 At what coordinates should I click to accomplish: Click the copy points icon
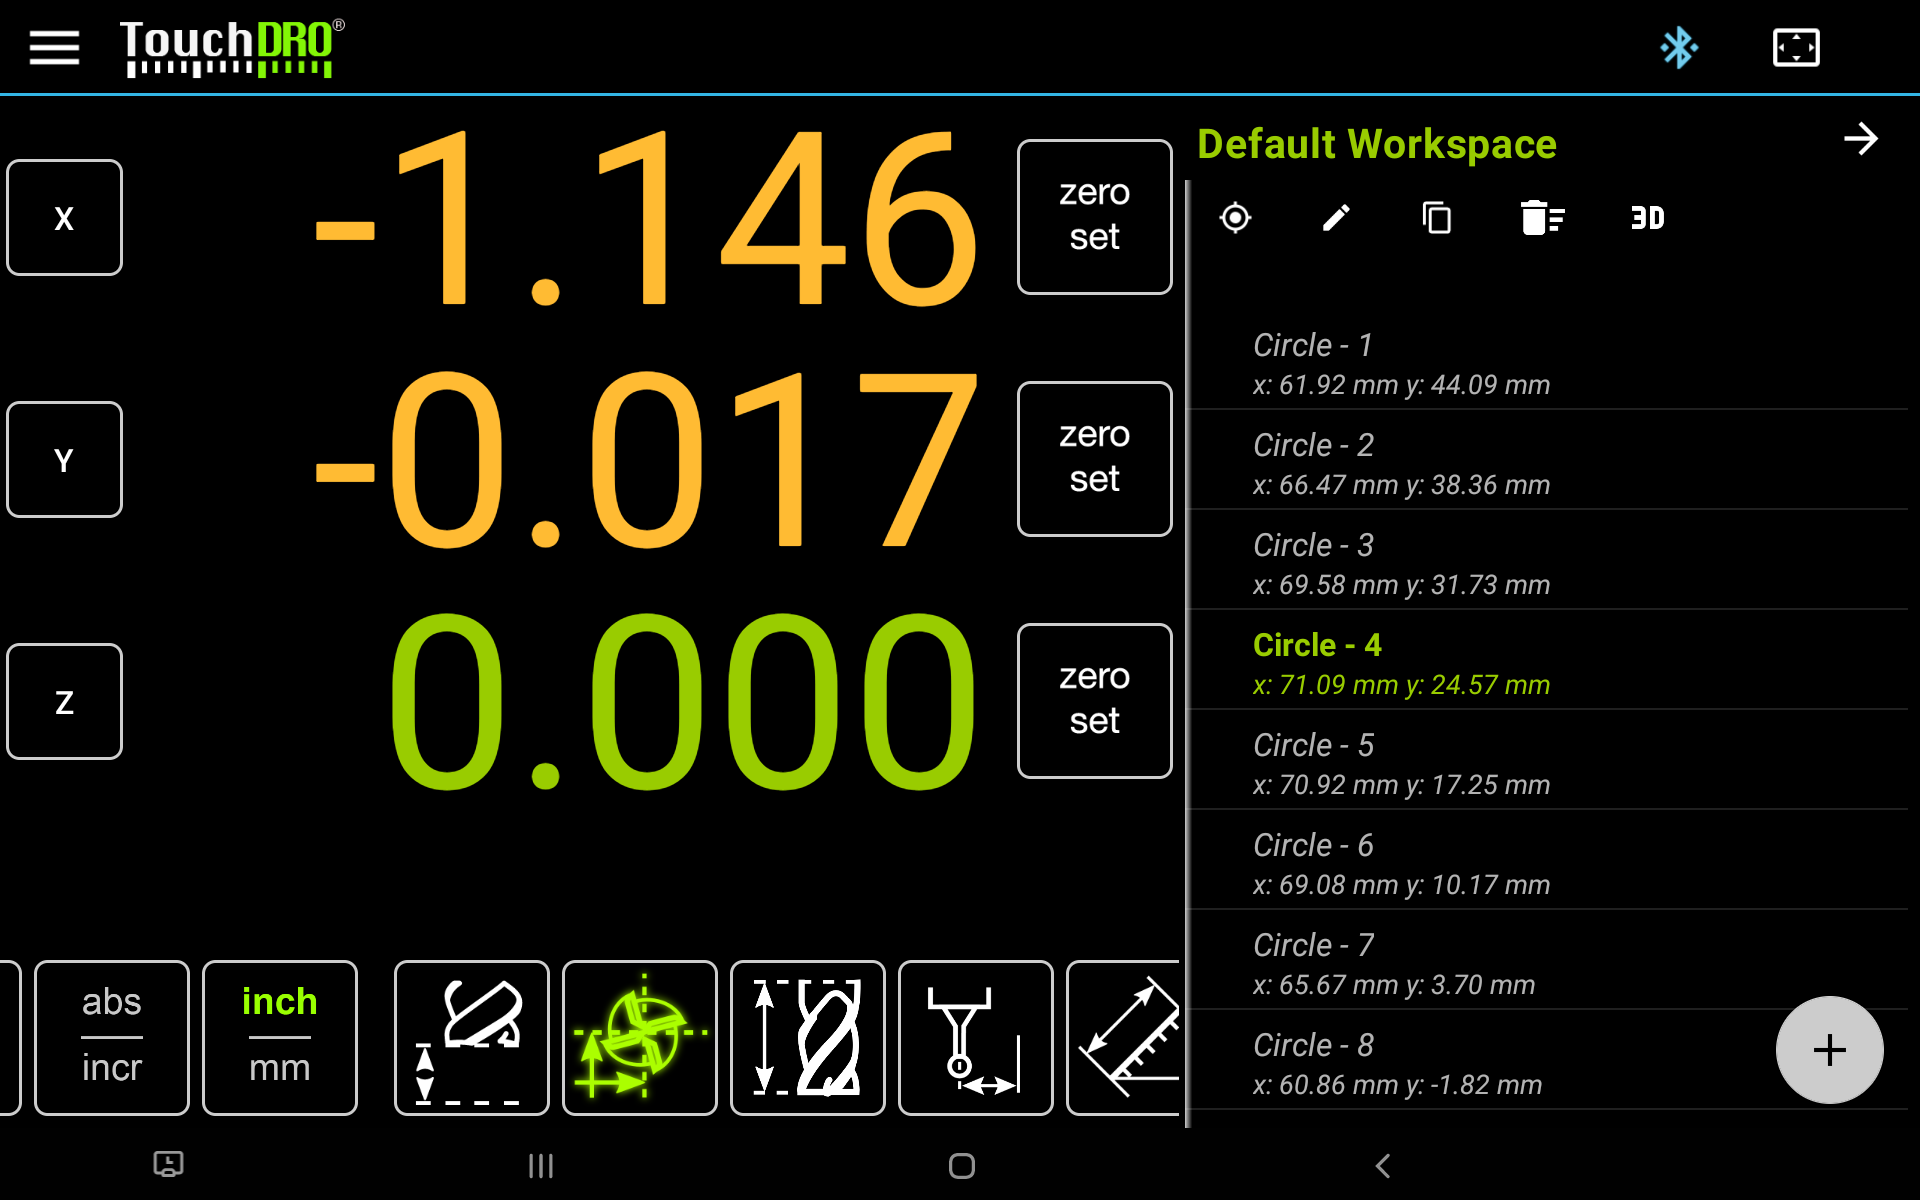pos(1437,217)
